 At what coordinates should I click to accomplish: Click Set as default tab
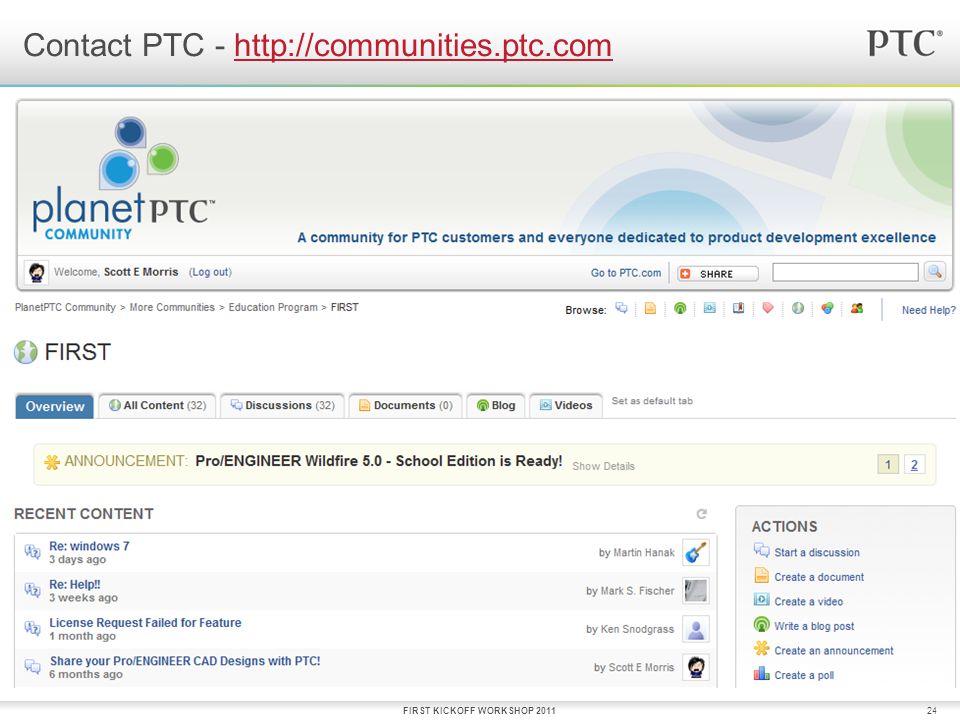coord(652,401)
